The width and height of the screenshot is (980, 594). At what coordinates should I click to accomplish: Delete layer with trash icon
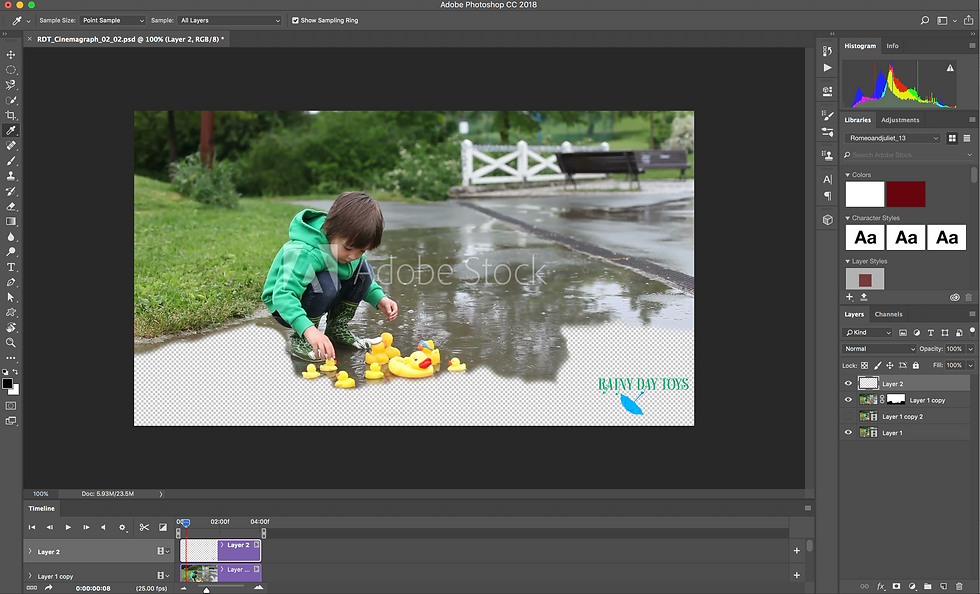pyautogui.click(x=959, y=586)
